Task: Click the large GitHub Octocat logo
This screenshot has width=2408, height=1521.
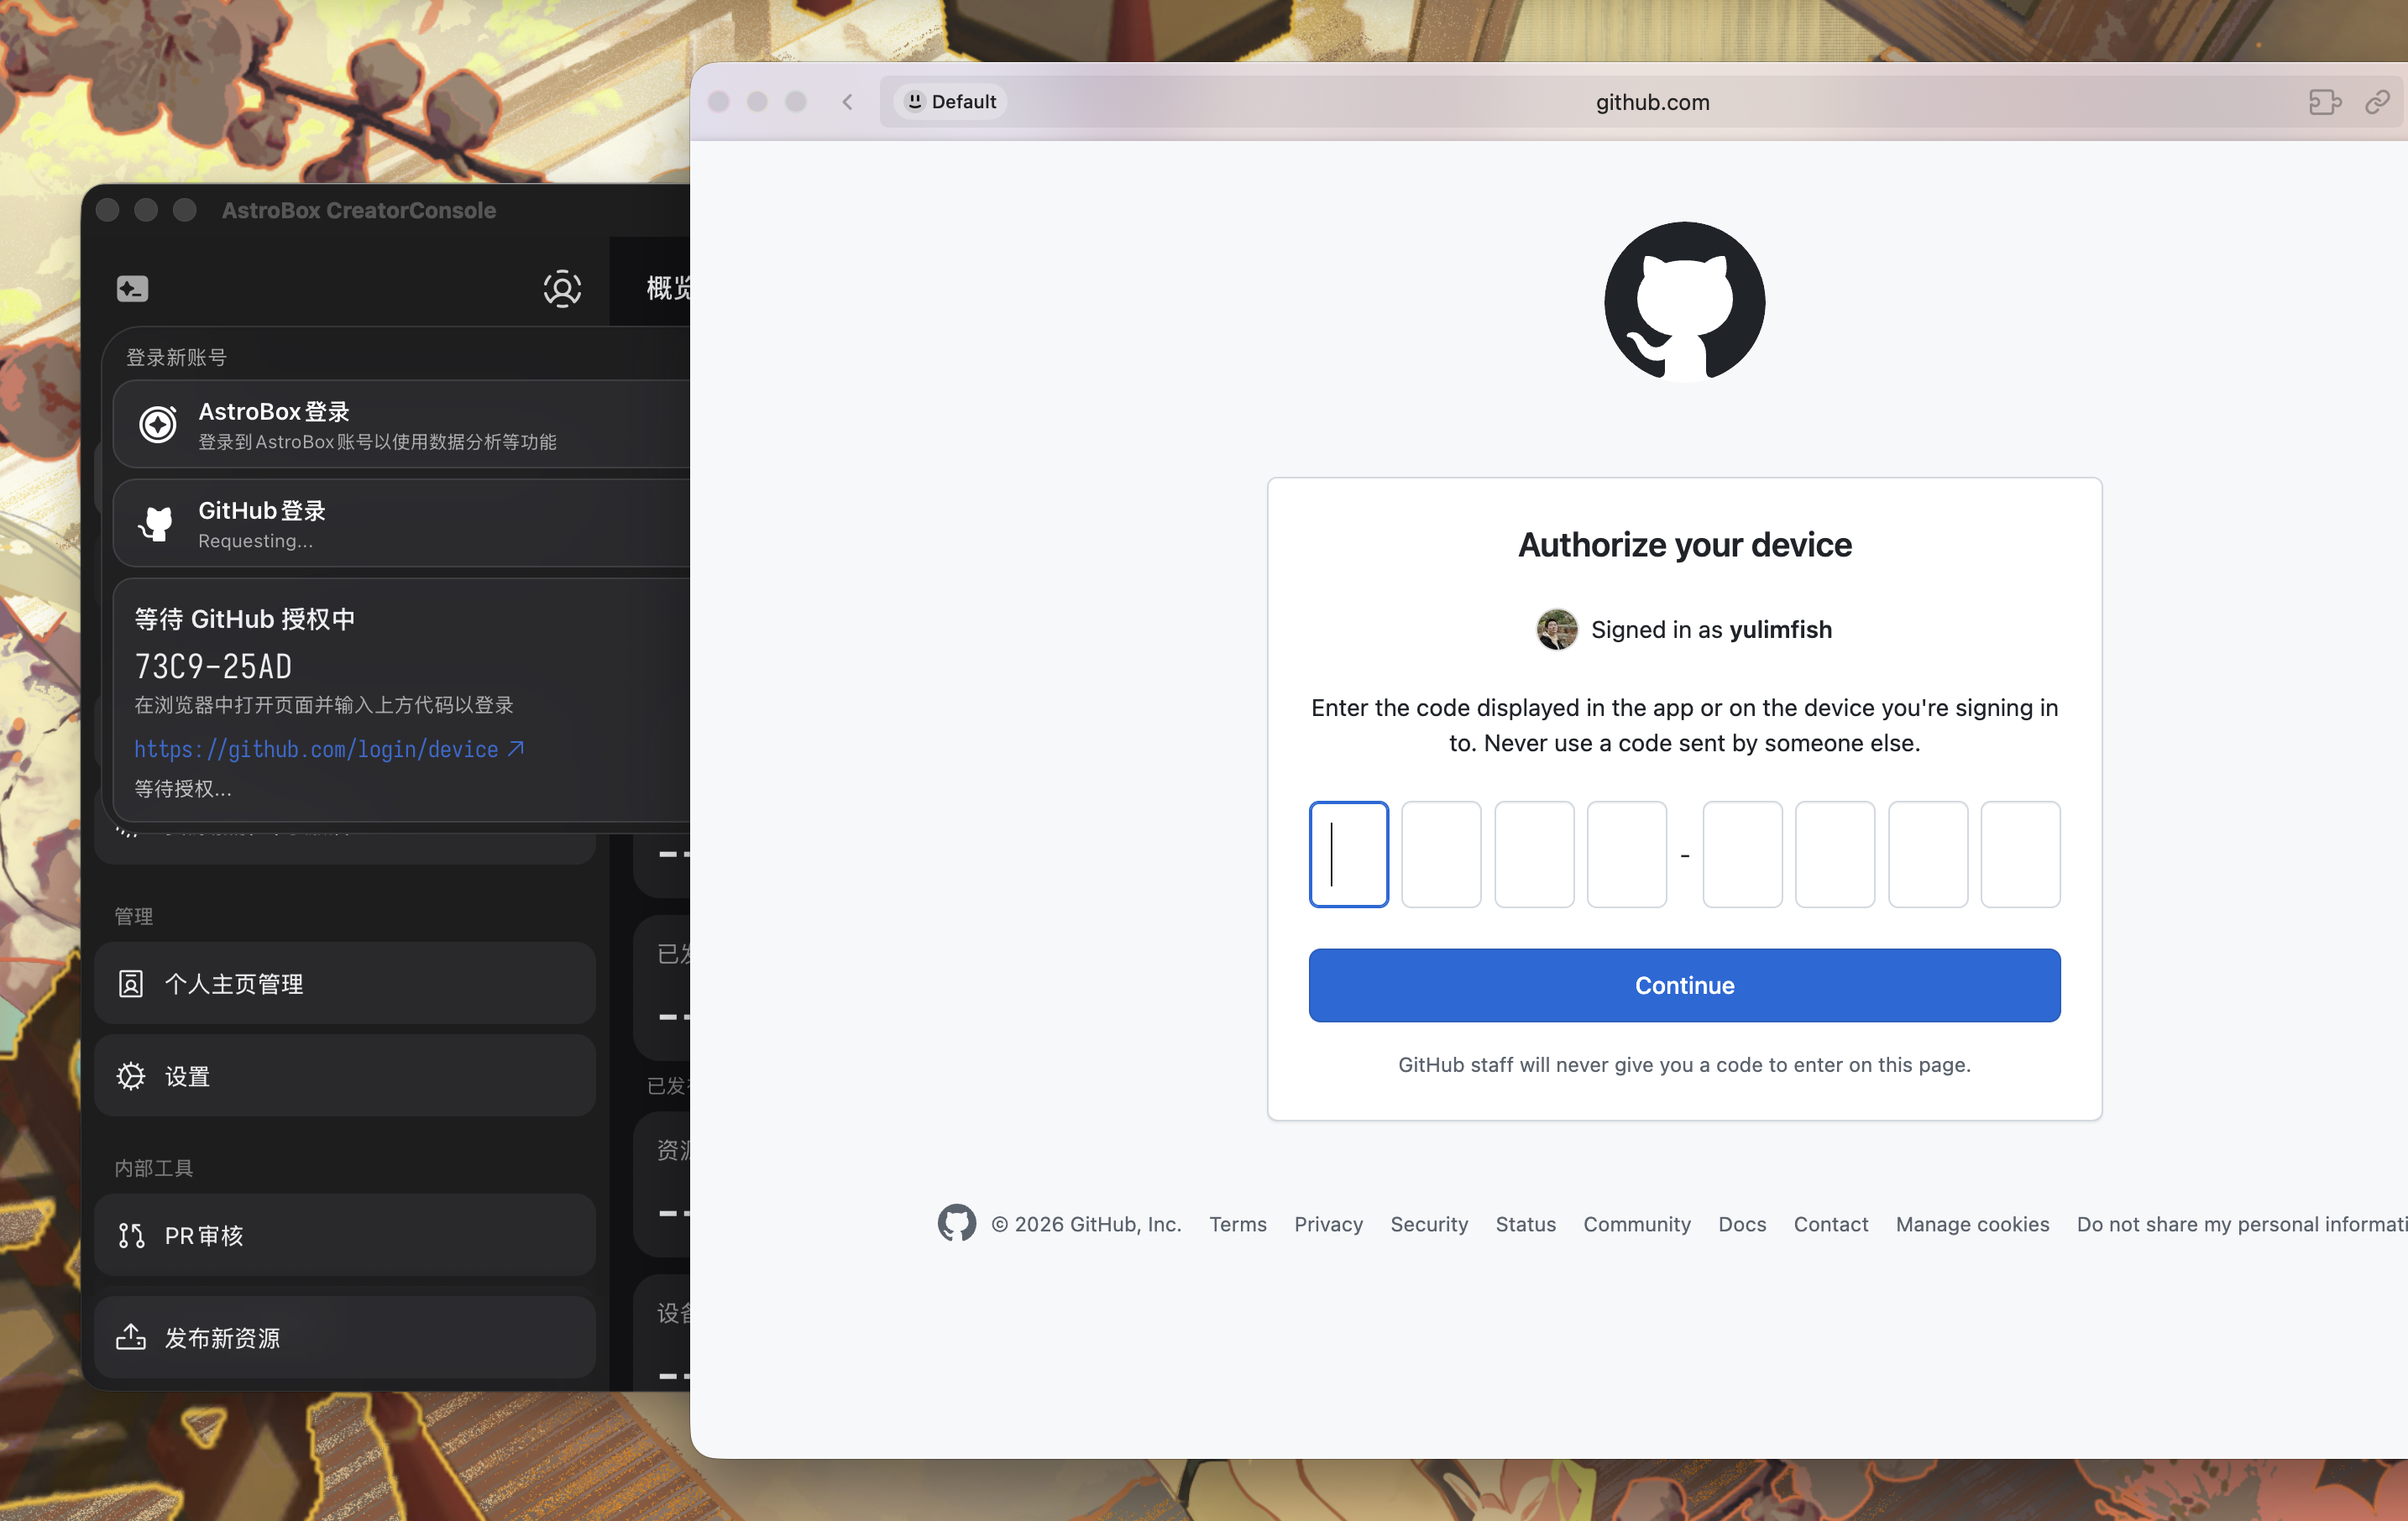Action: pyautogui.click(x=1685, y=302)
